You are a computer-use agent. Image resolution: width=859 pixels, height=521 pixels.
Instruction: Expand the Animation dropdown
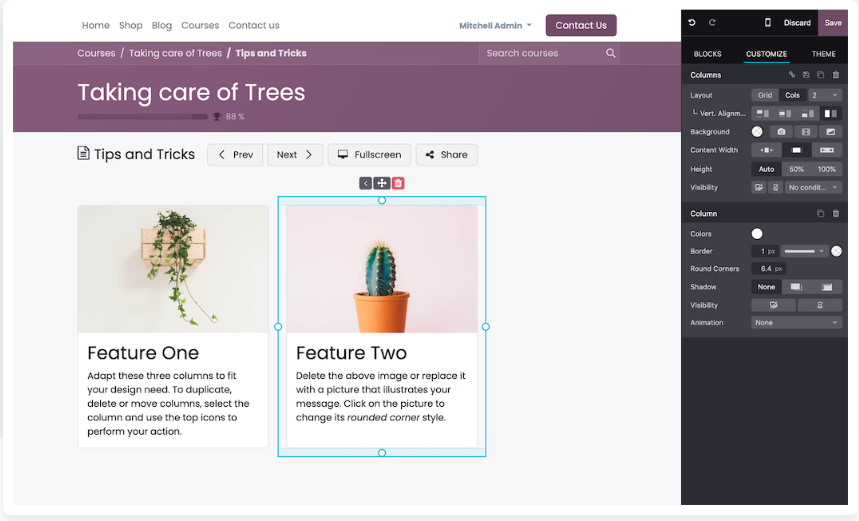tap(796, 323)
